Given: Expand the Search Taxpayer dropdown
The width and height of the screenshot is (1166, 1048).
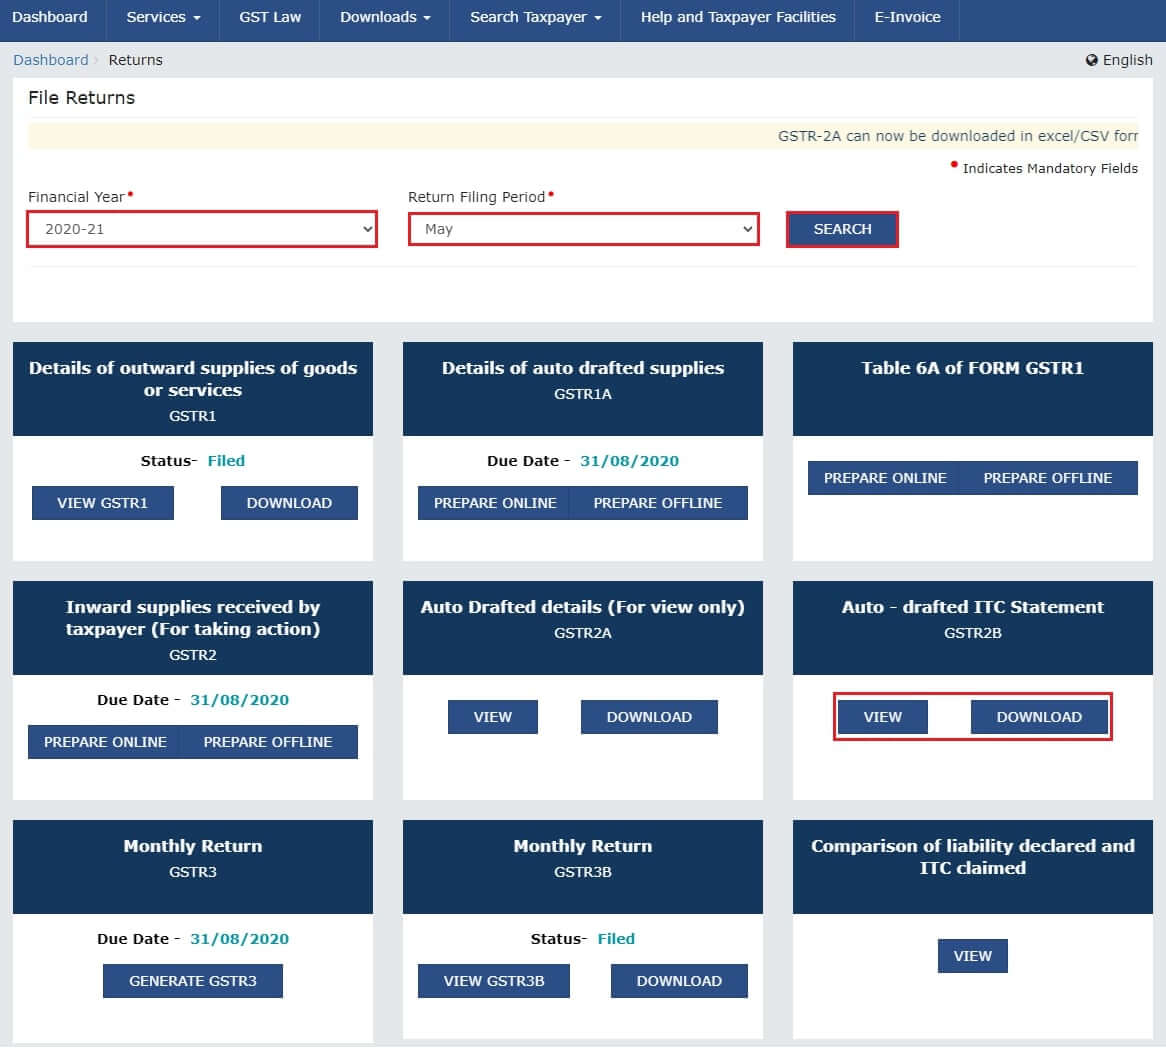Looking at the screenshot, I should 534,16.
